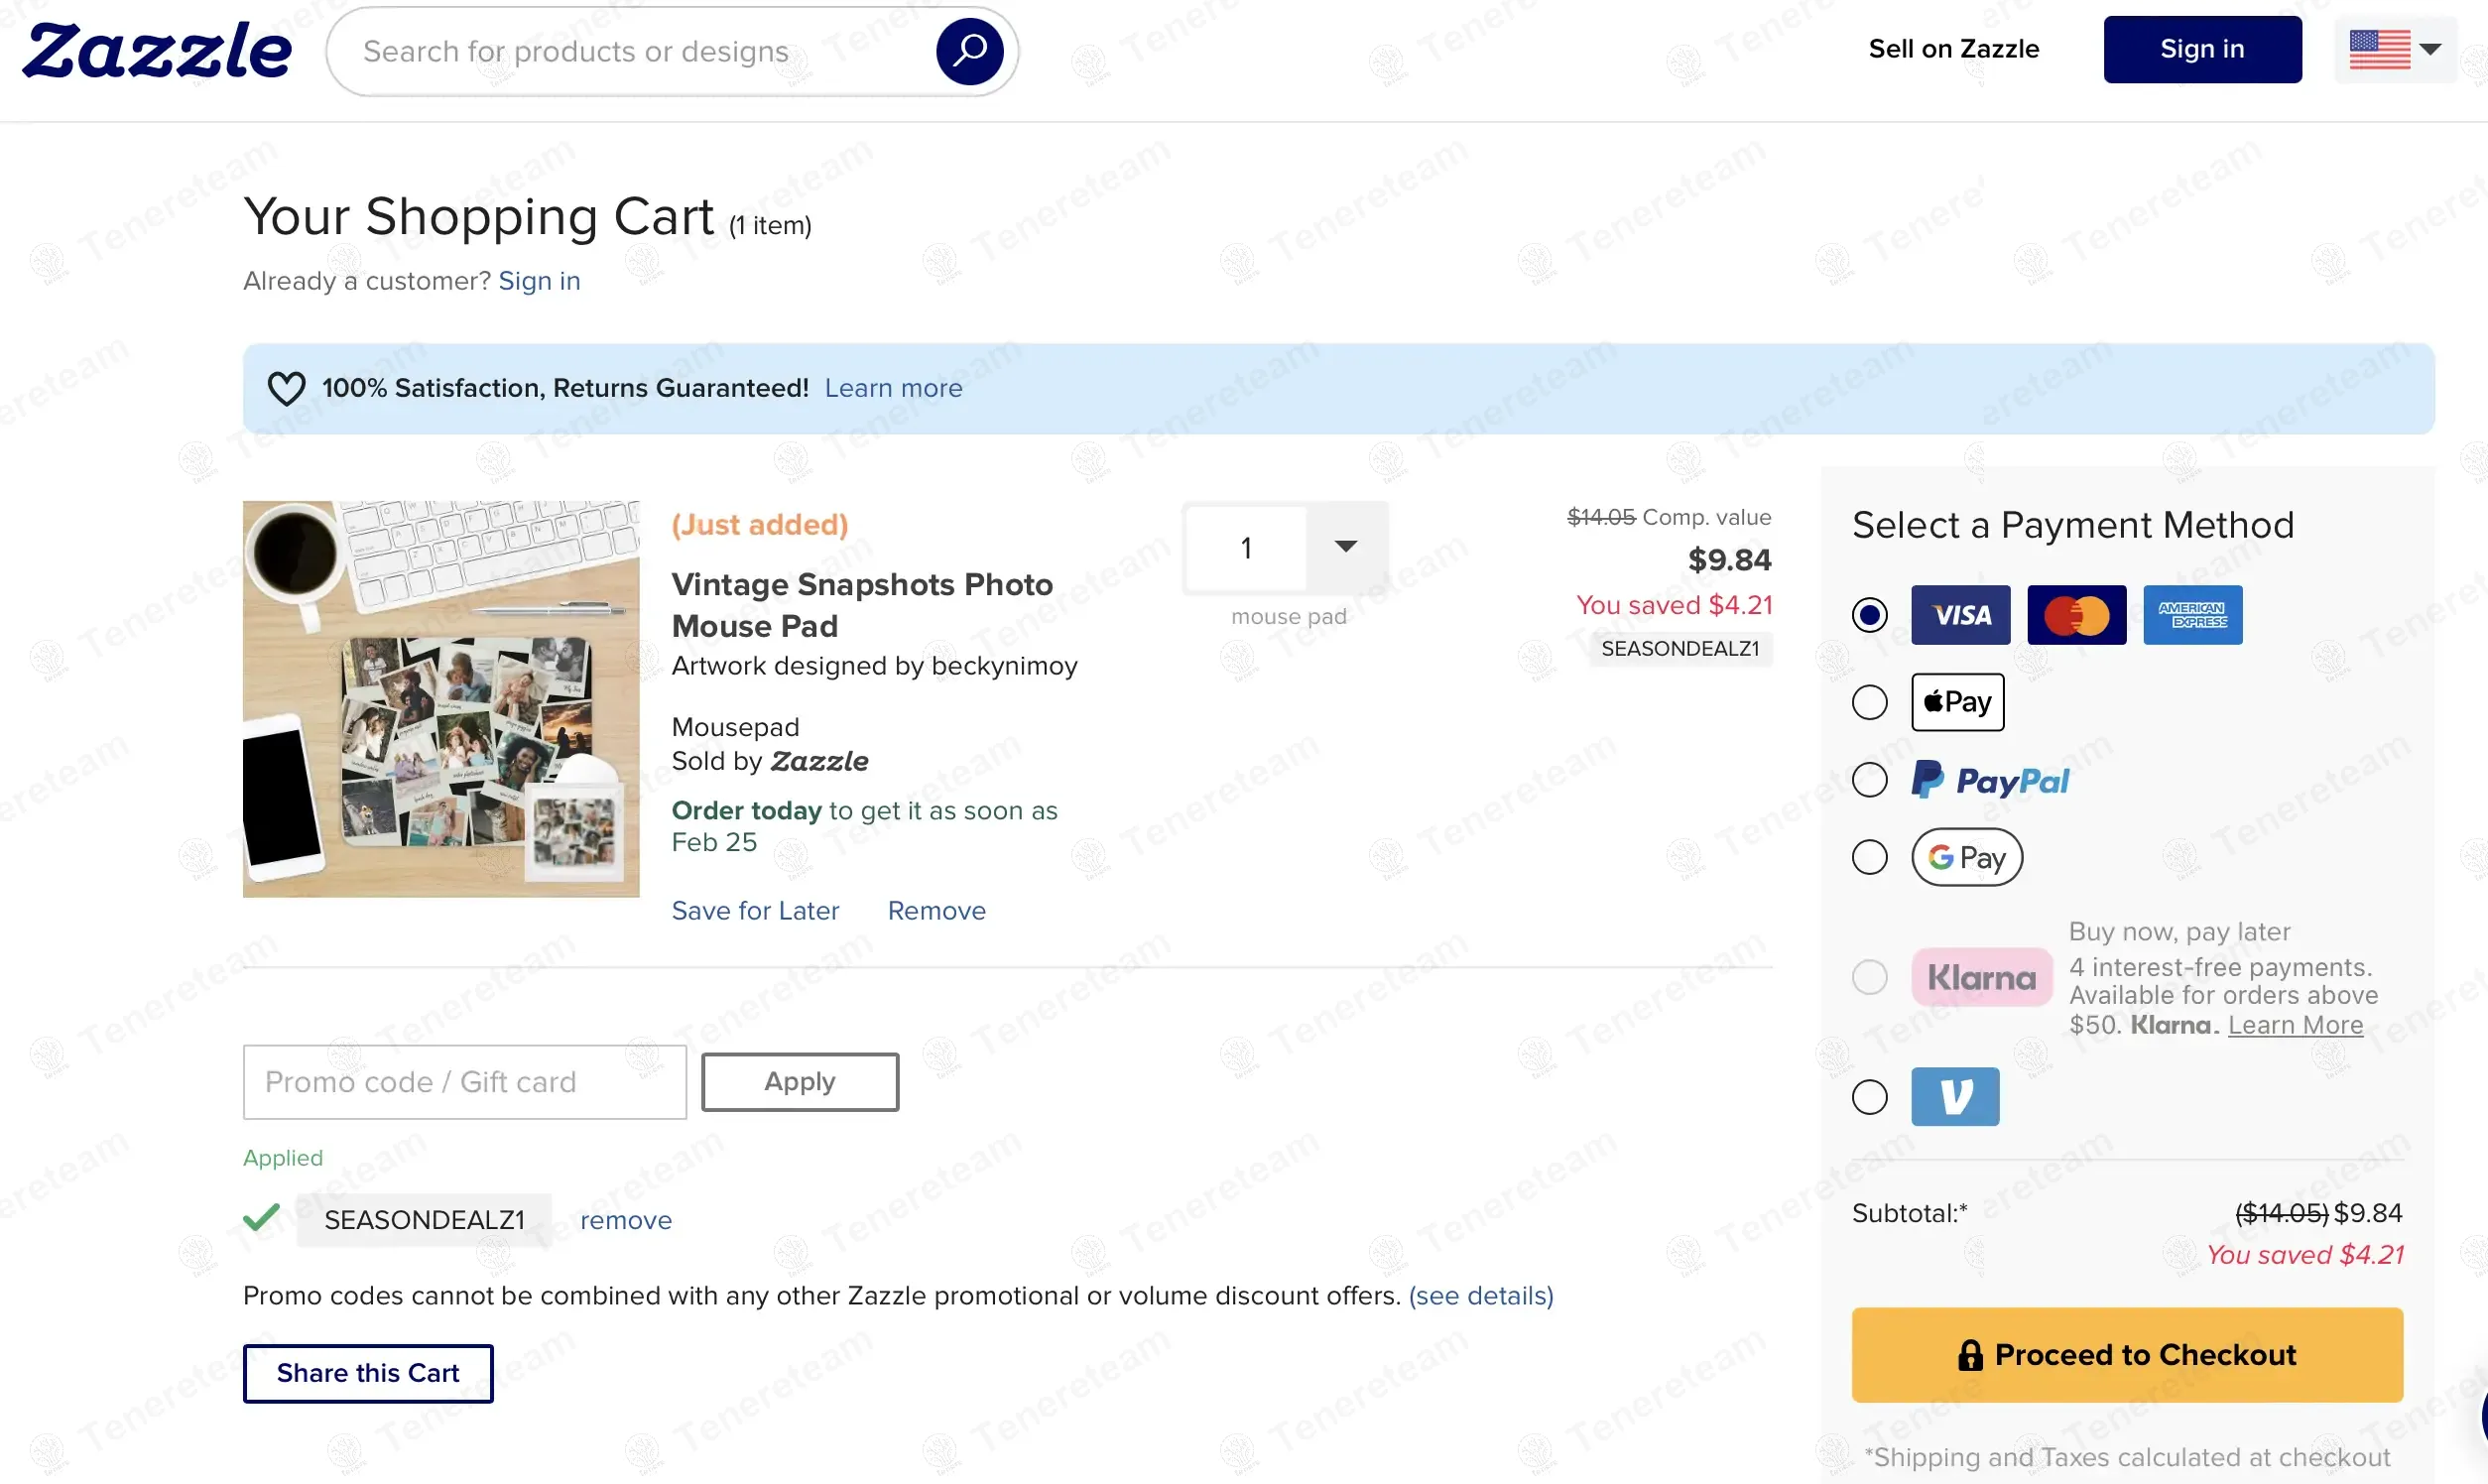
Task: Open Sell on Zazzle menu item
Action: coord(1953,49)
